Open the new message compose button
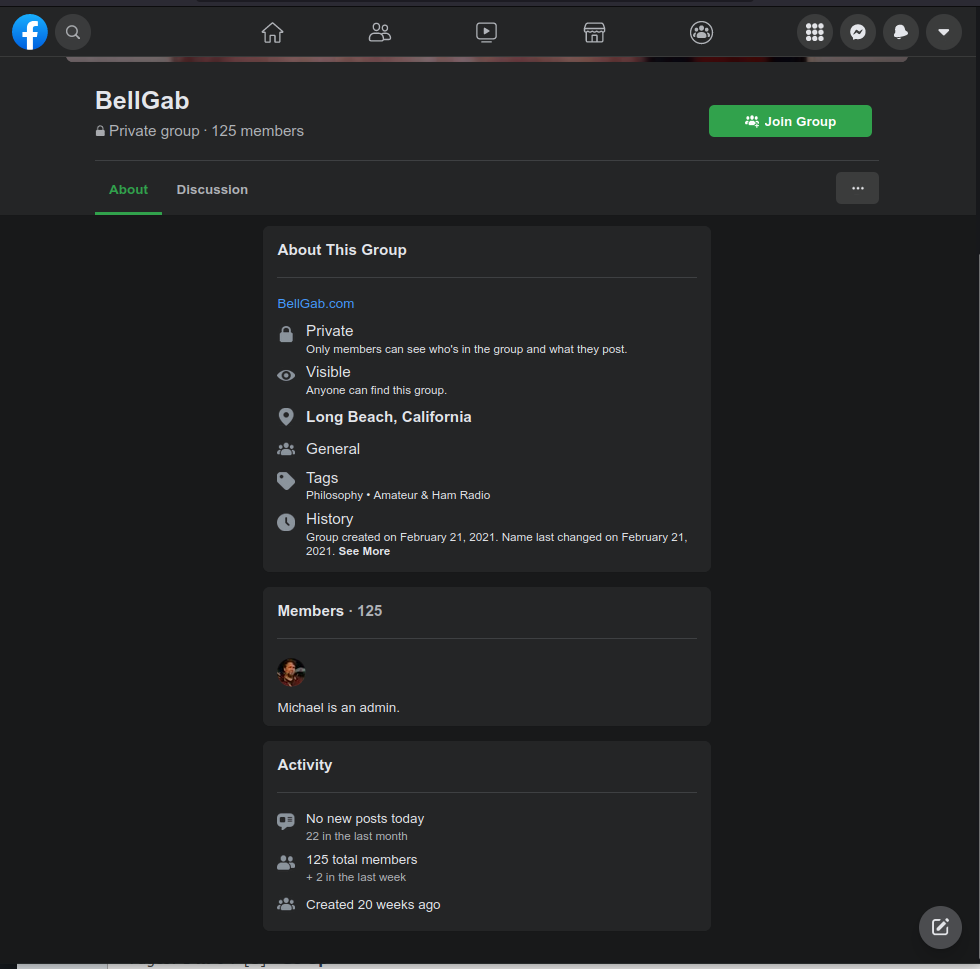This screenshot has height=969, width=980. click(940, 927)
